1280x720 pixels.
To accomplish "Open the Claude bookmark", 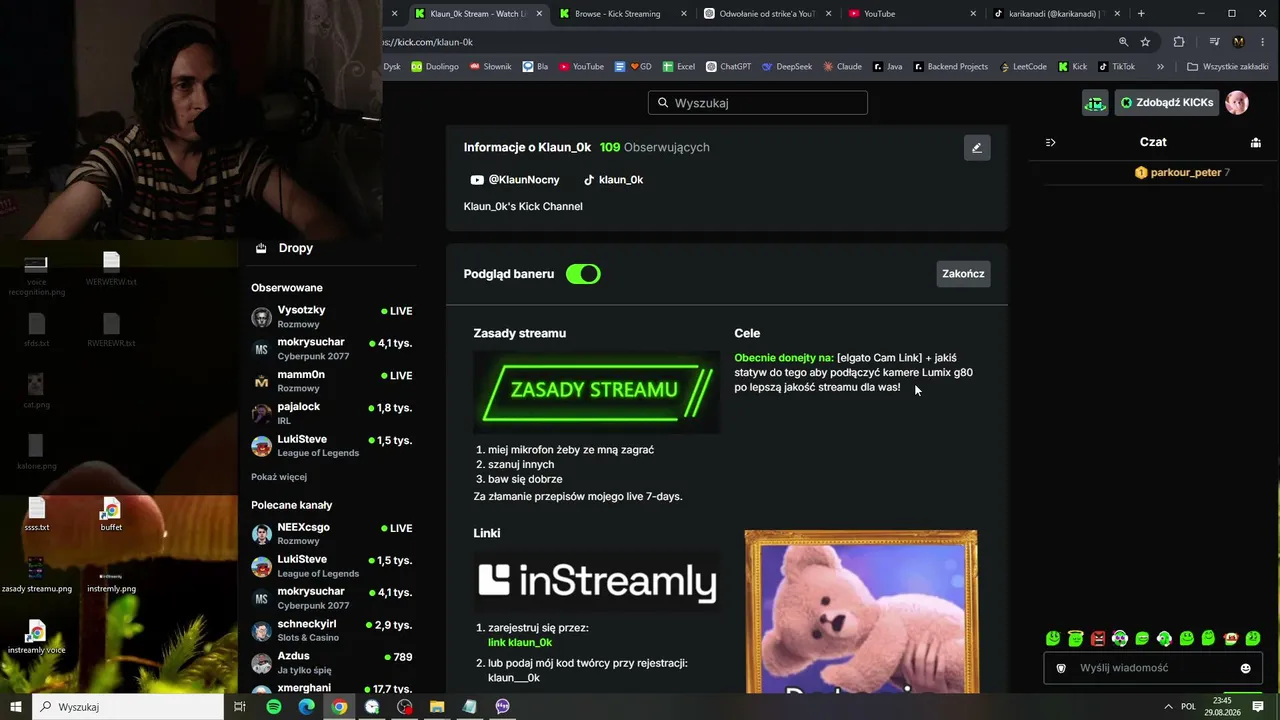I will click(x=842, y=67).
